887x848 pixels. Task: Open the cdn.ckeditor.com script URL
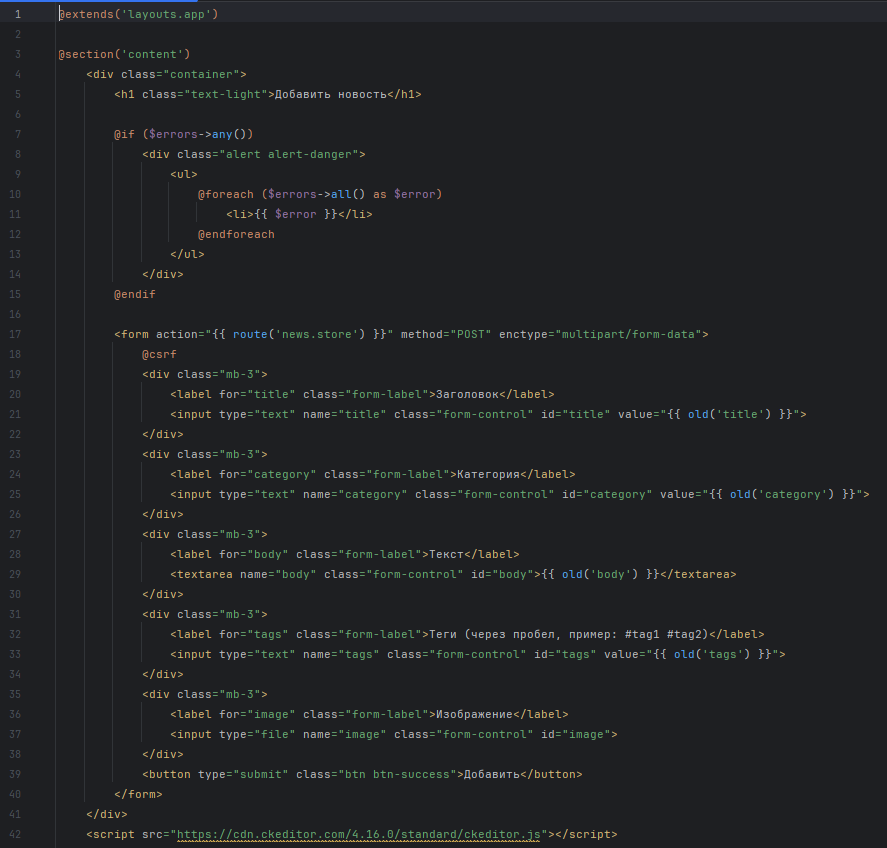pos(359,834)
